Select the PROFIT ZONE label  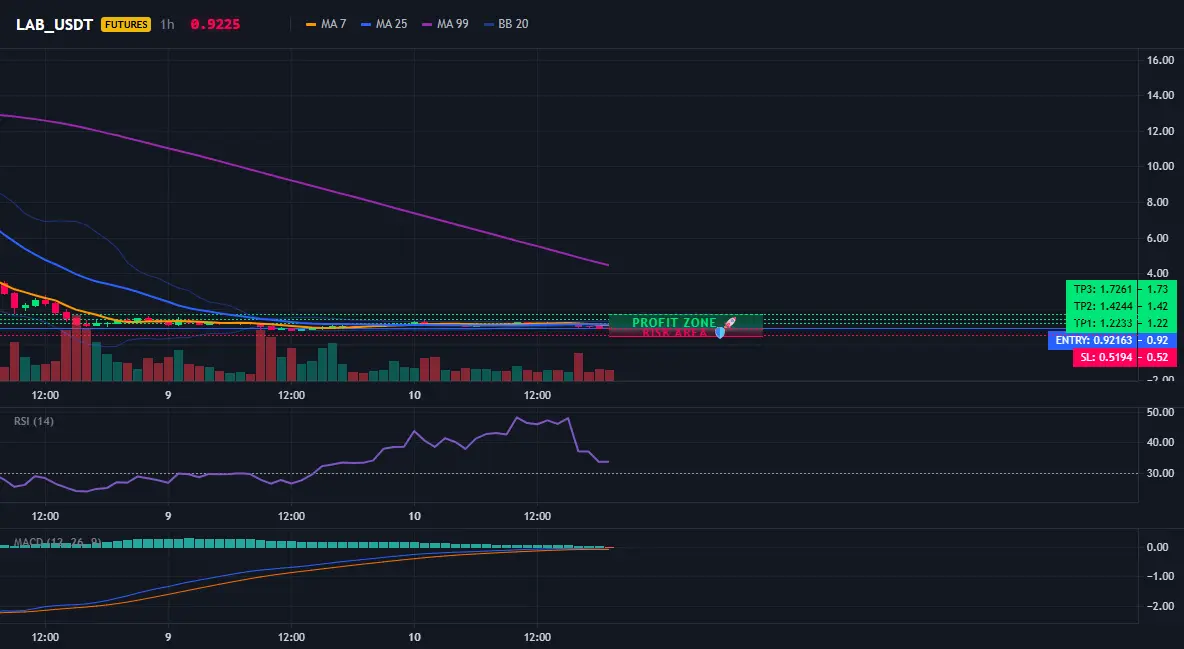674,323
